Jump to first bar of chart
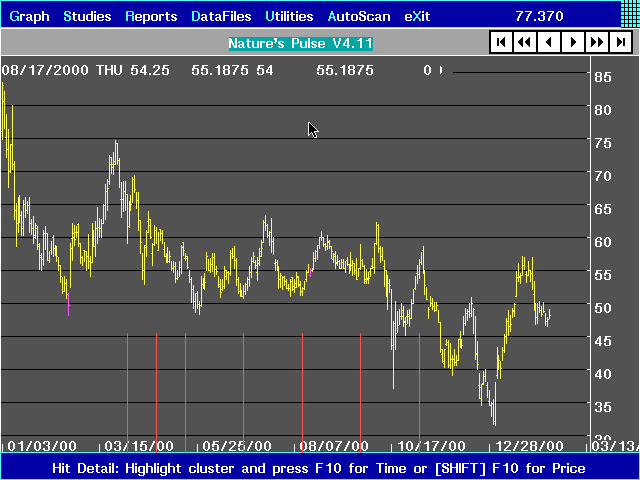Screen dimensions: 640x480 [501, 42]
